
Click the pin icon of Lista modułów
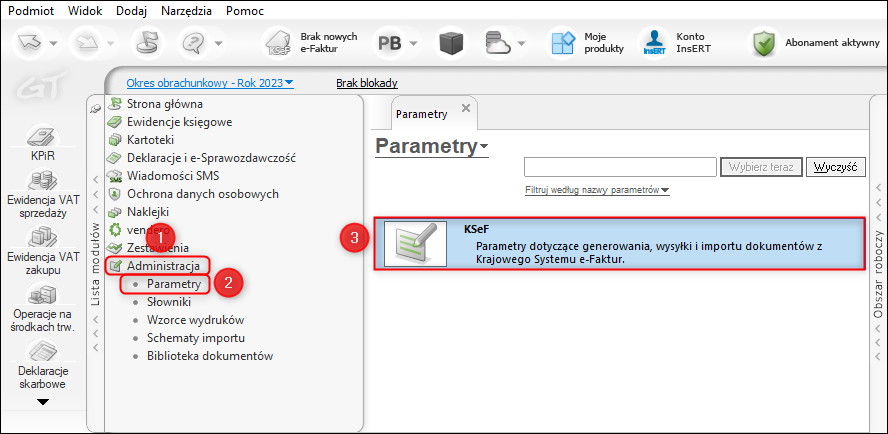[x=95, y=109]
